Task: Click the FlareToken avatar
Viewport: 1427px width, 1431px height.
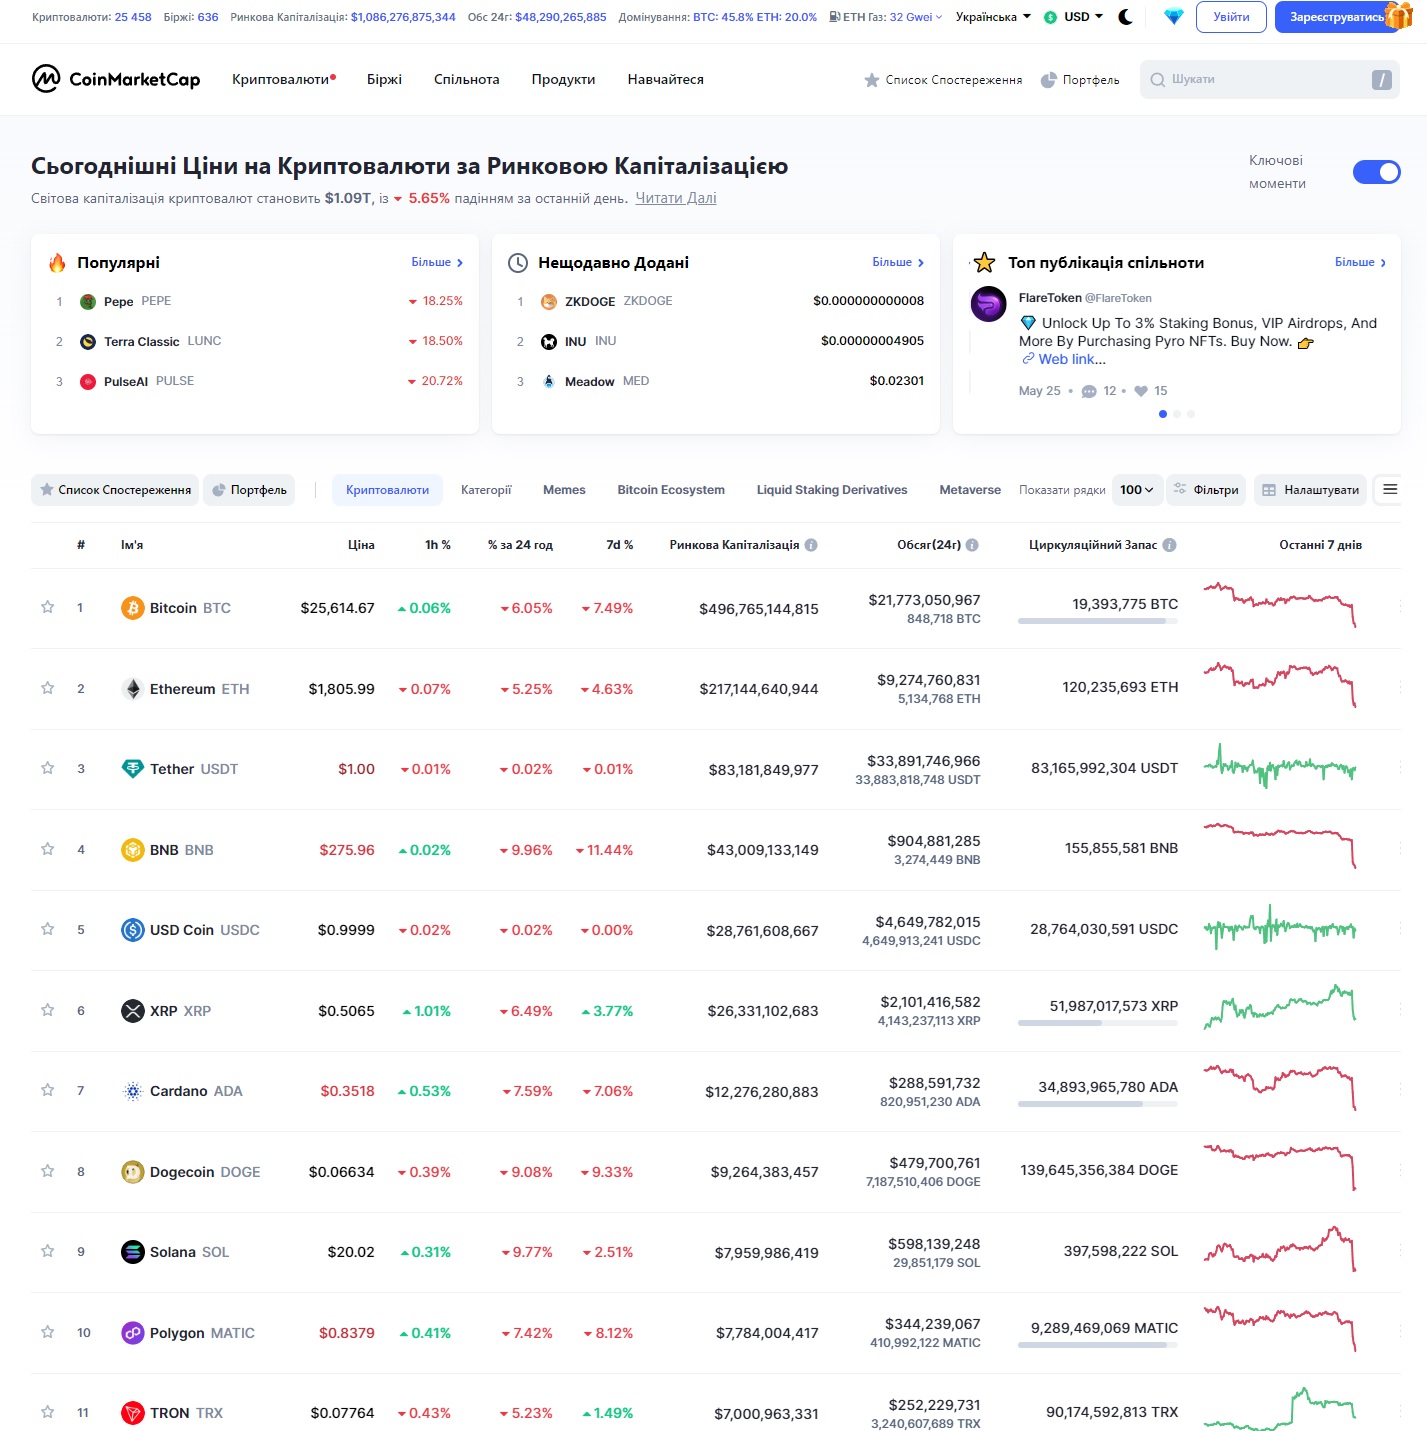Action: pos(989,304)
